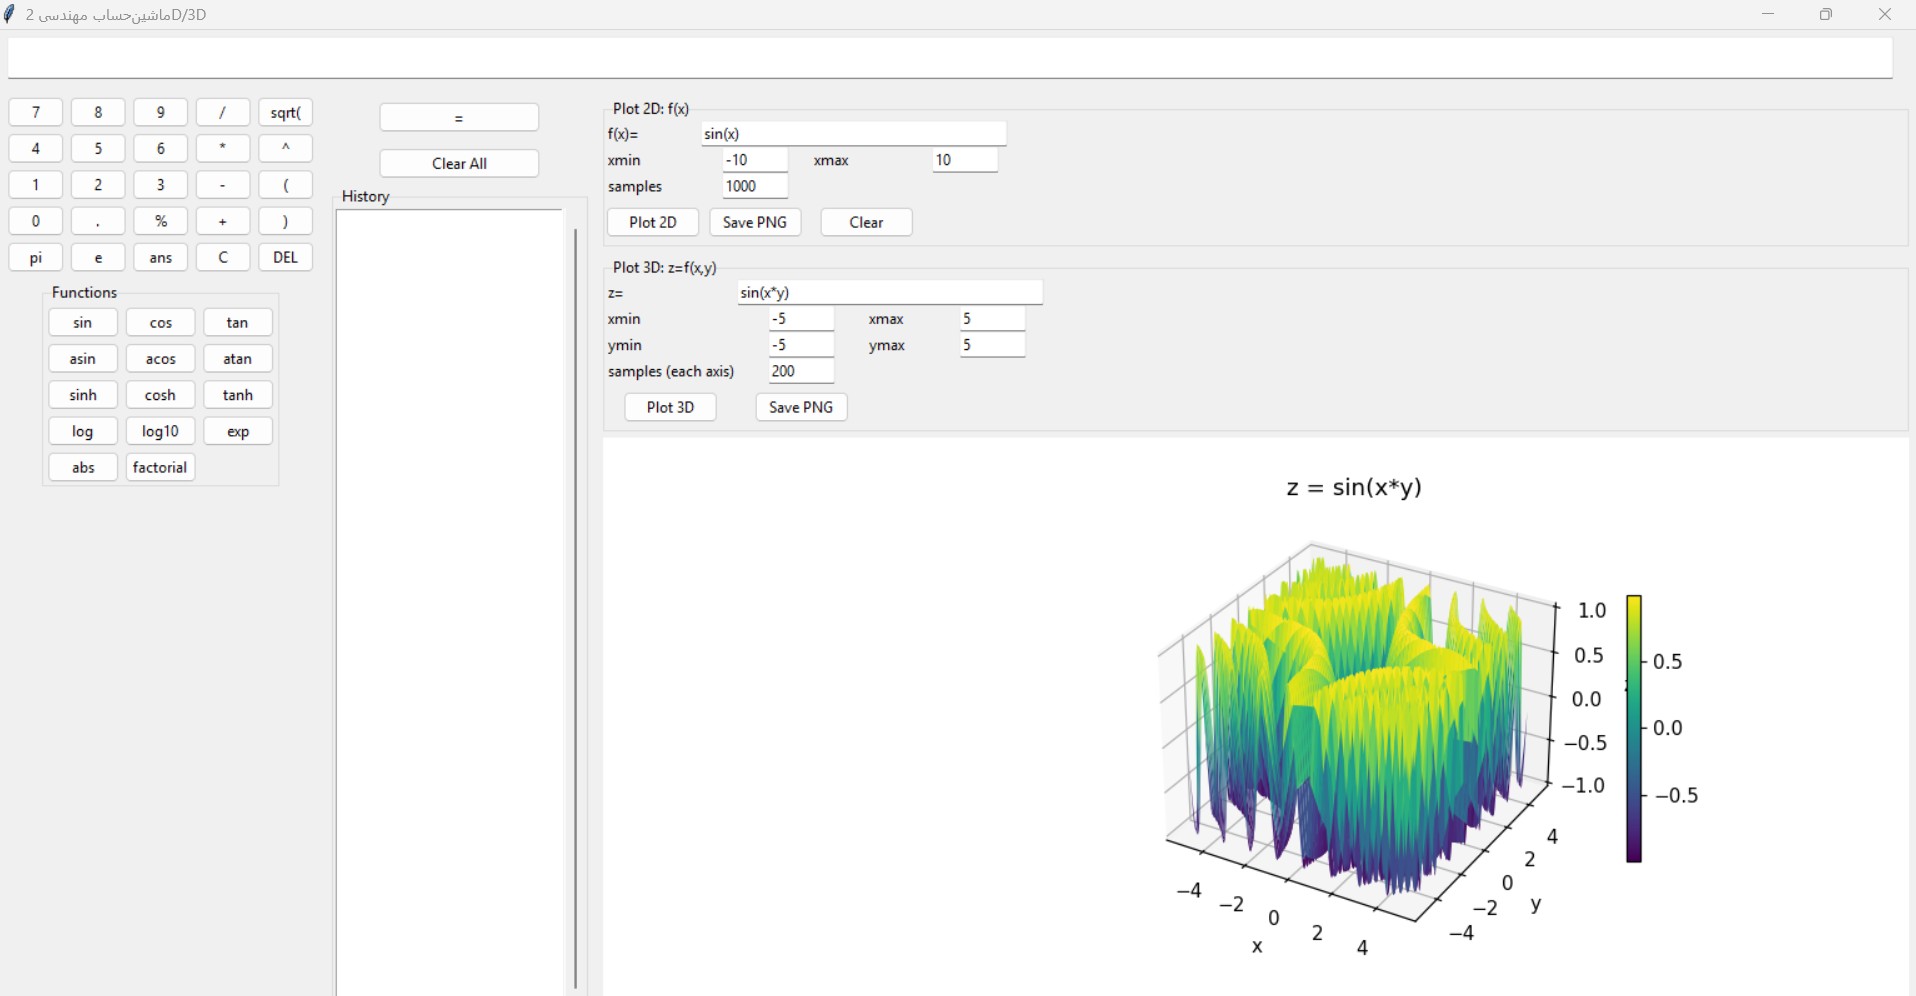Insert the factorial function
The image size is (1916, 996).
(x=160, y=467)
